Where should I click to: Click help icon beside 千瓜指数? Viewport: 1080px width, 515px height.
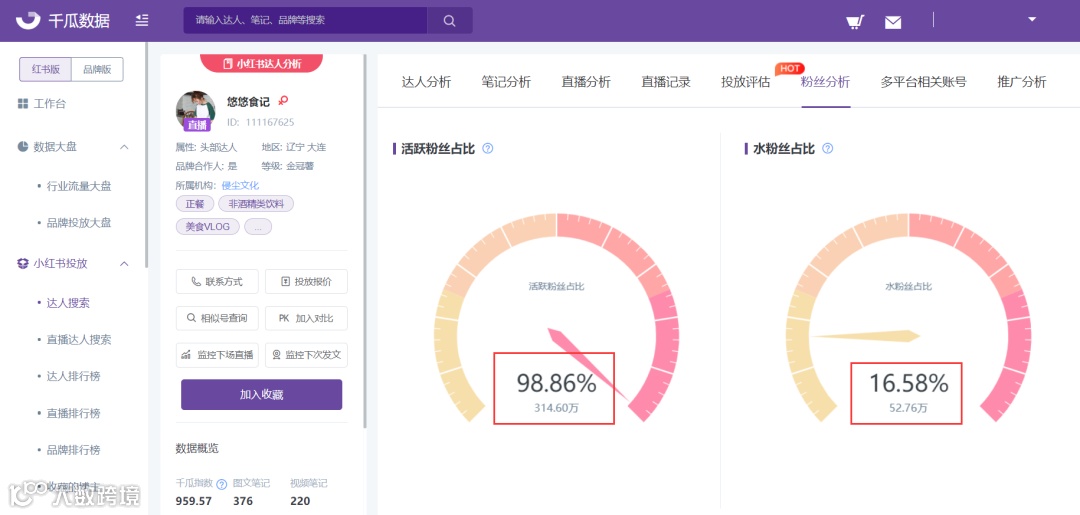point(222,484)
